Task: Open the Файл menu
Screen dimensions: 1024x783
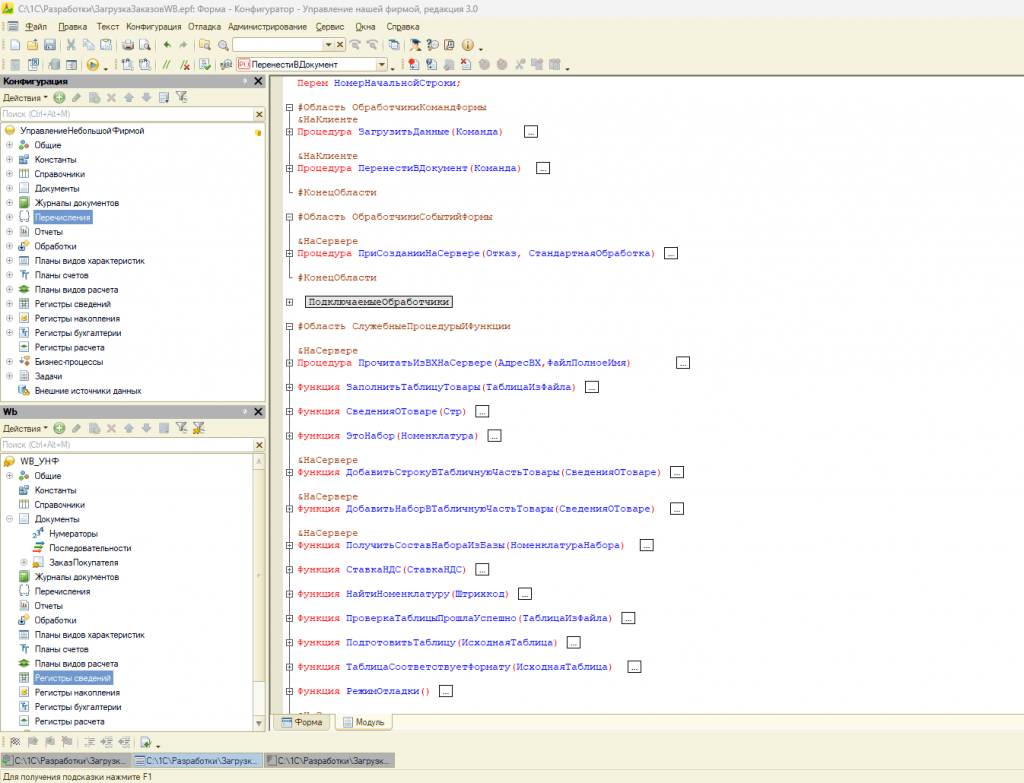Action: pyautogui.click(x=36, y=27)
